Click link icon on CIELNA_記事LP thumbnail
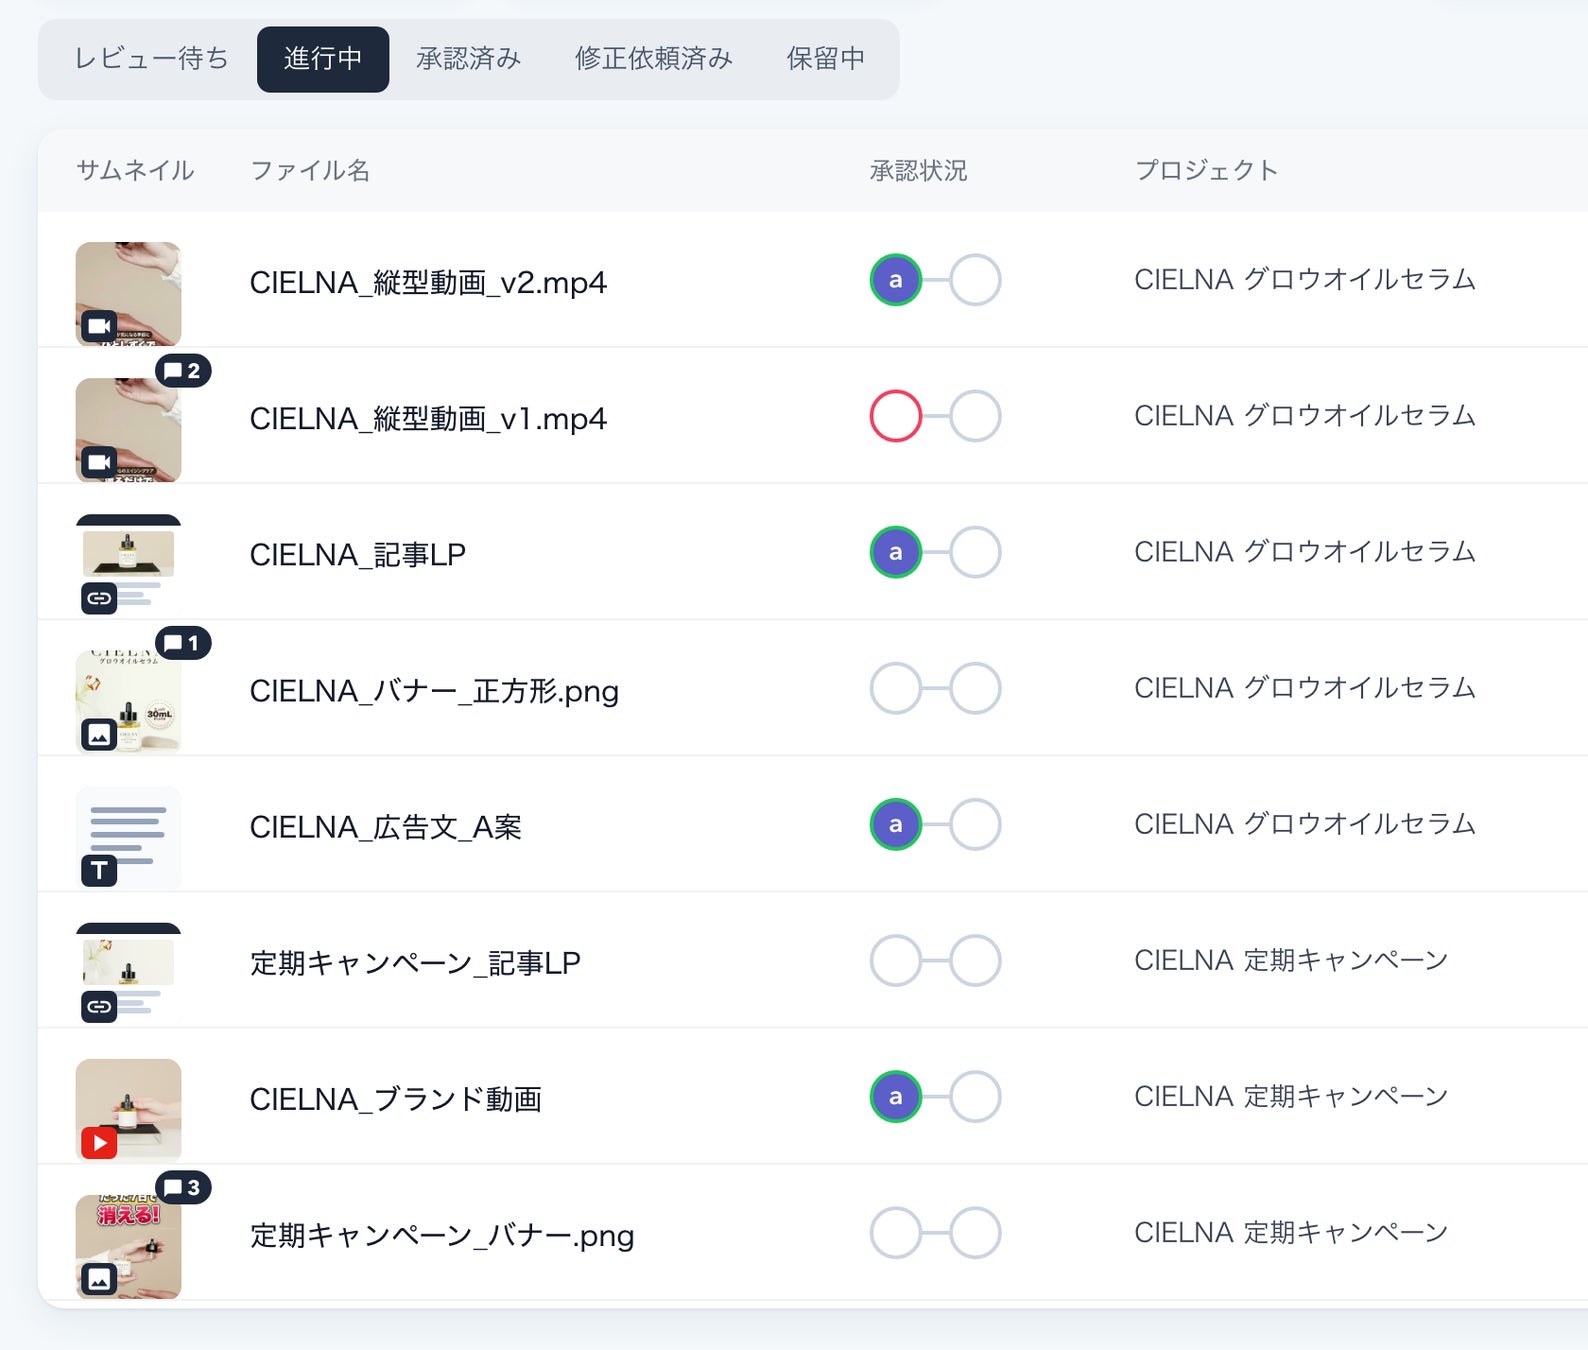1588x1350 pixels. (x=99, y=598)
